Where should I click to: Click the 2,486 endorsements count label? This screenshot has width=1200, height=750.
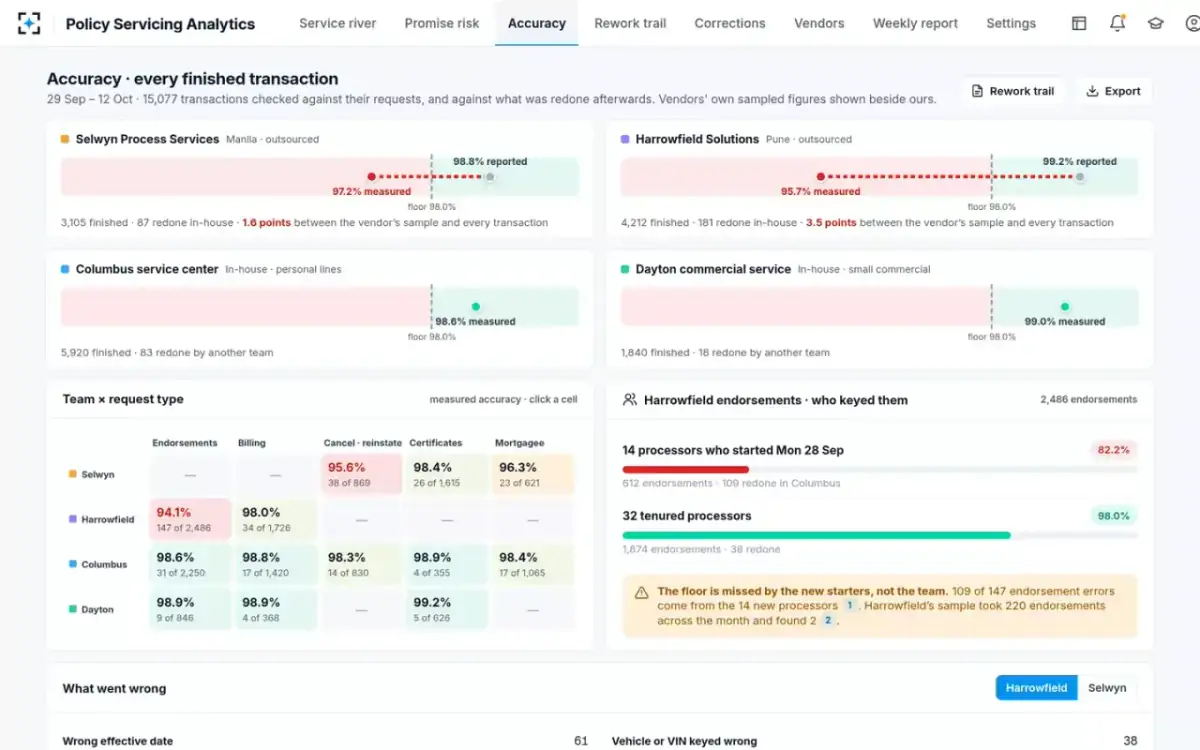[1088, 399]
